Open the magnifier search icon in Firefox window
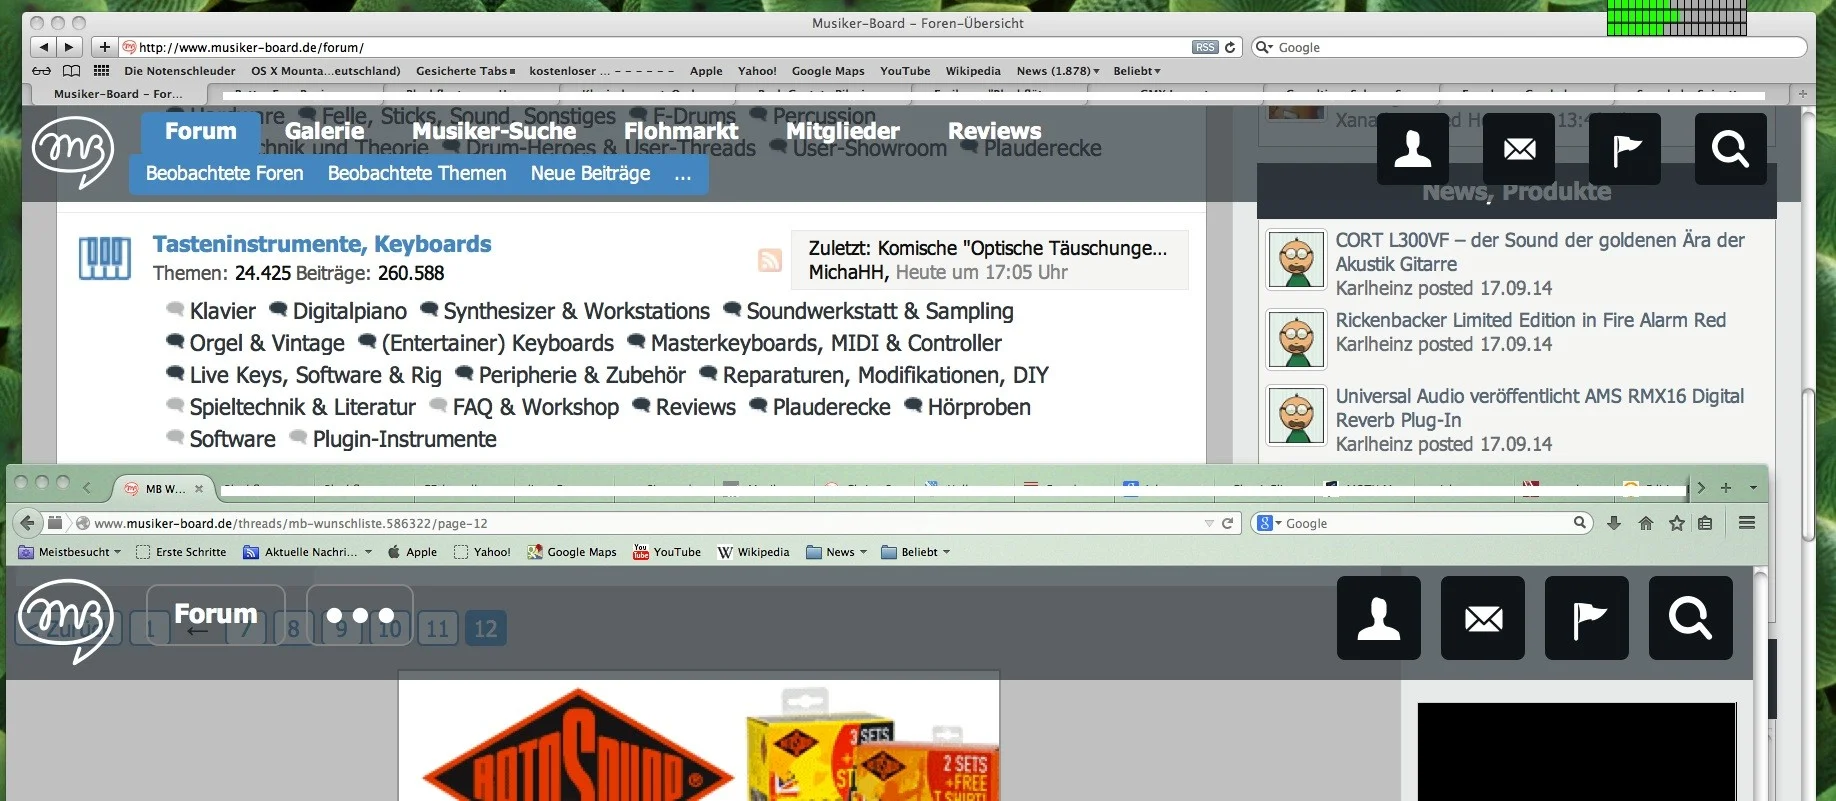Screen dimensions: 1836x801 [1691, 618]
